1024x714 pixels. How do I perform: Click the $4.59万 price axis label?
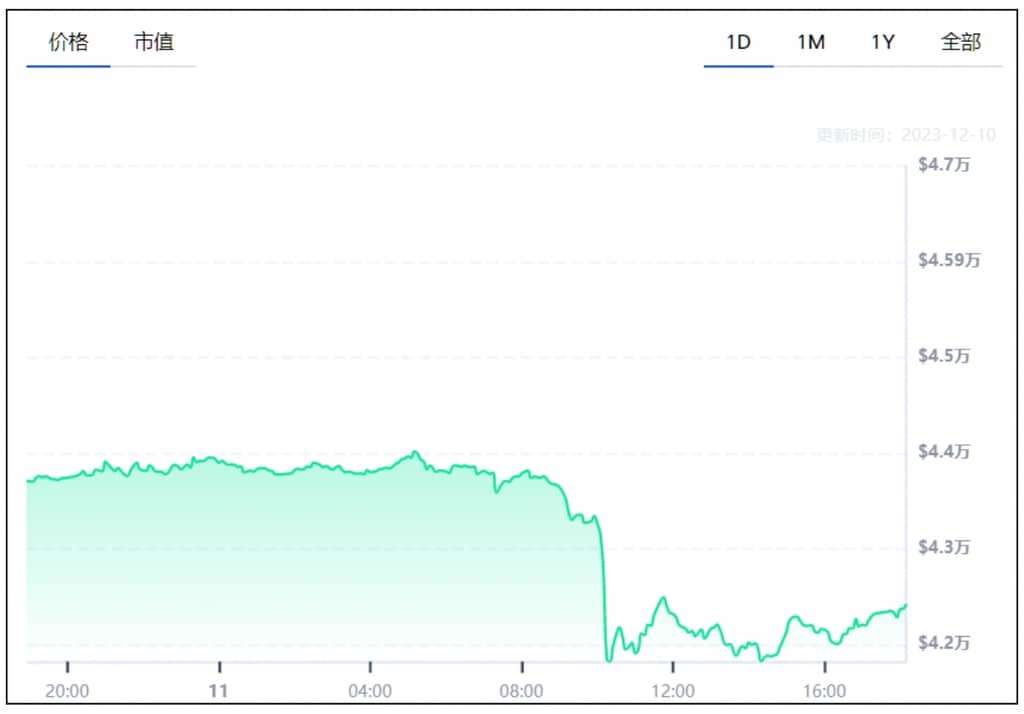pyautogui.click(x=949, y=261)
